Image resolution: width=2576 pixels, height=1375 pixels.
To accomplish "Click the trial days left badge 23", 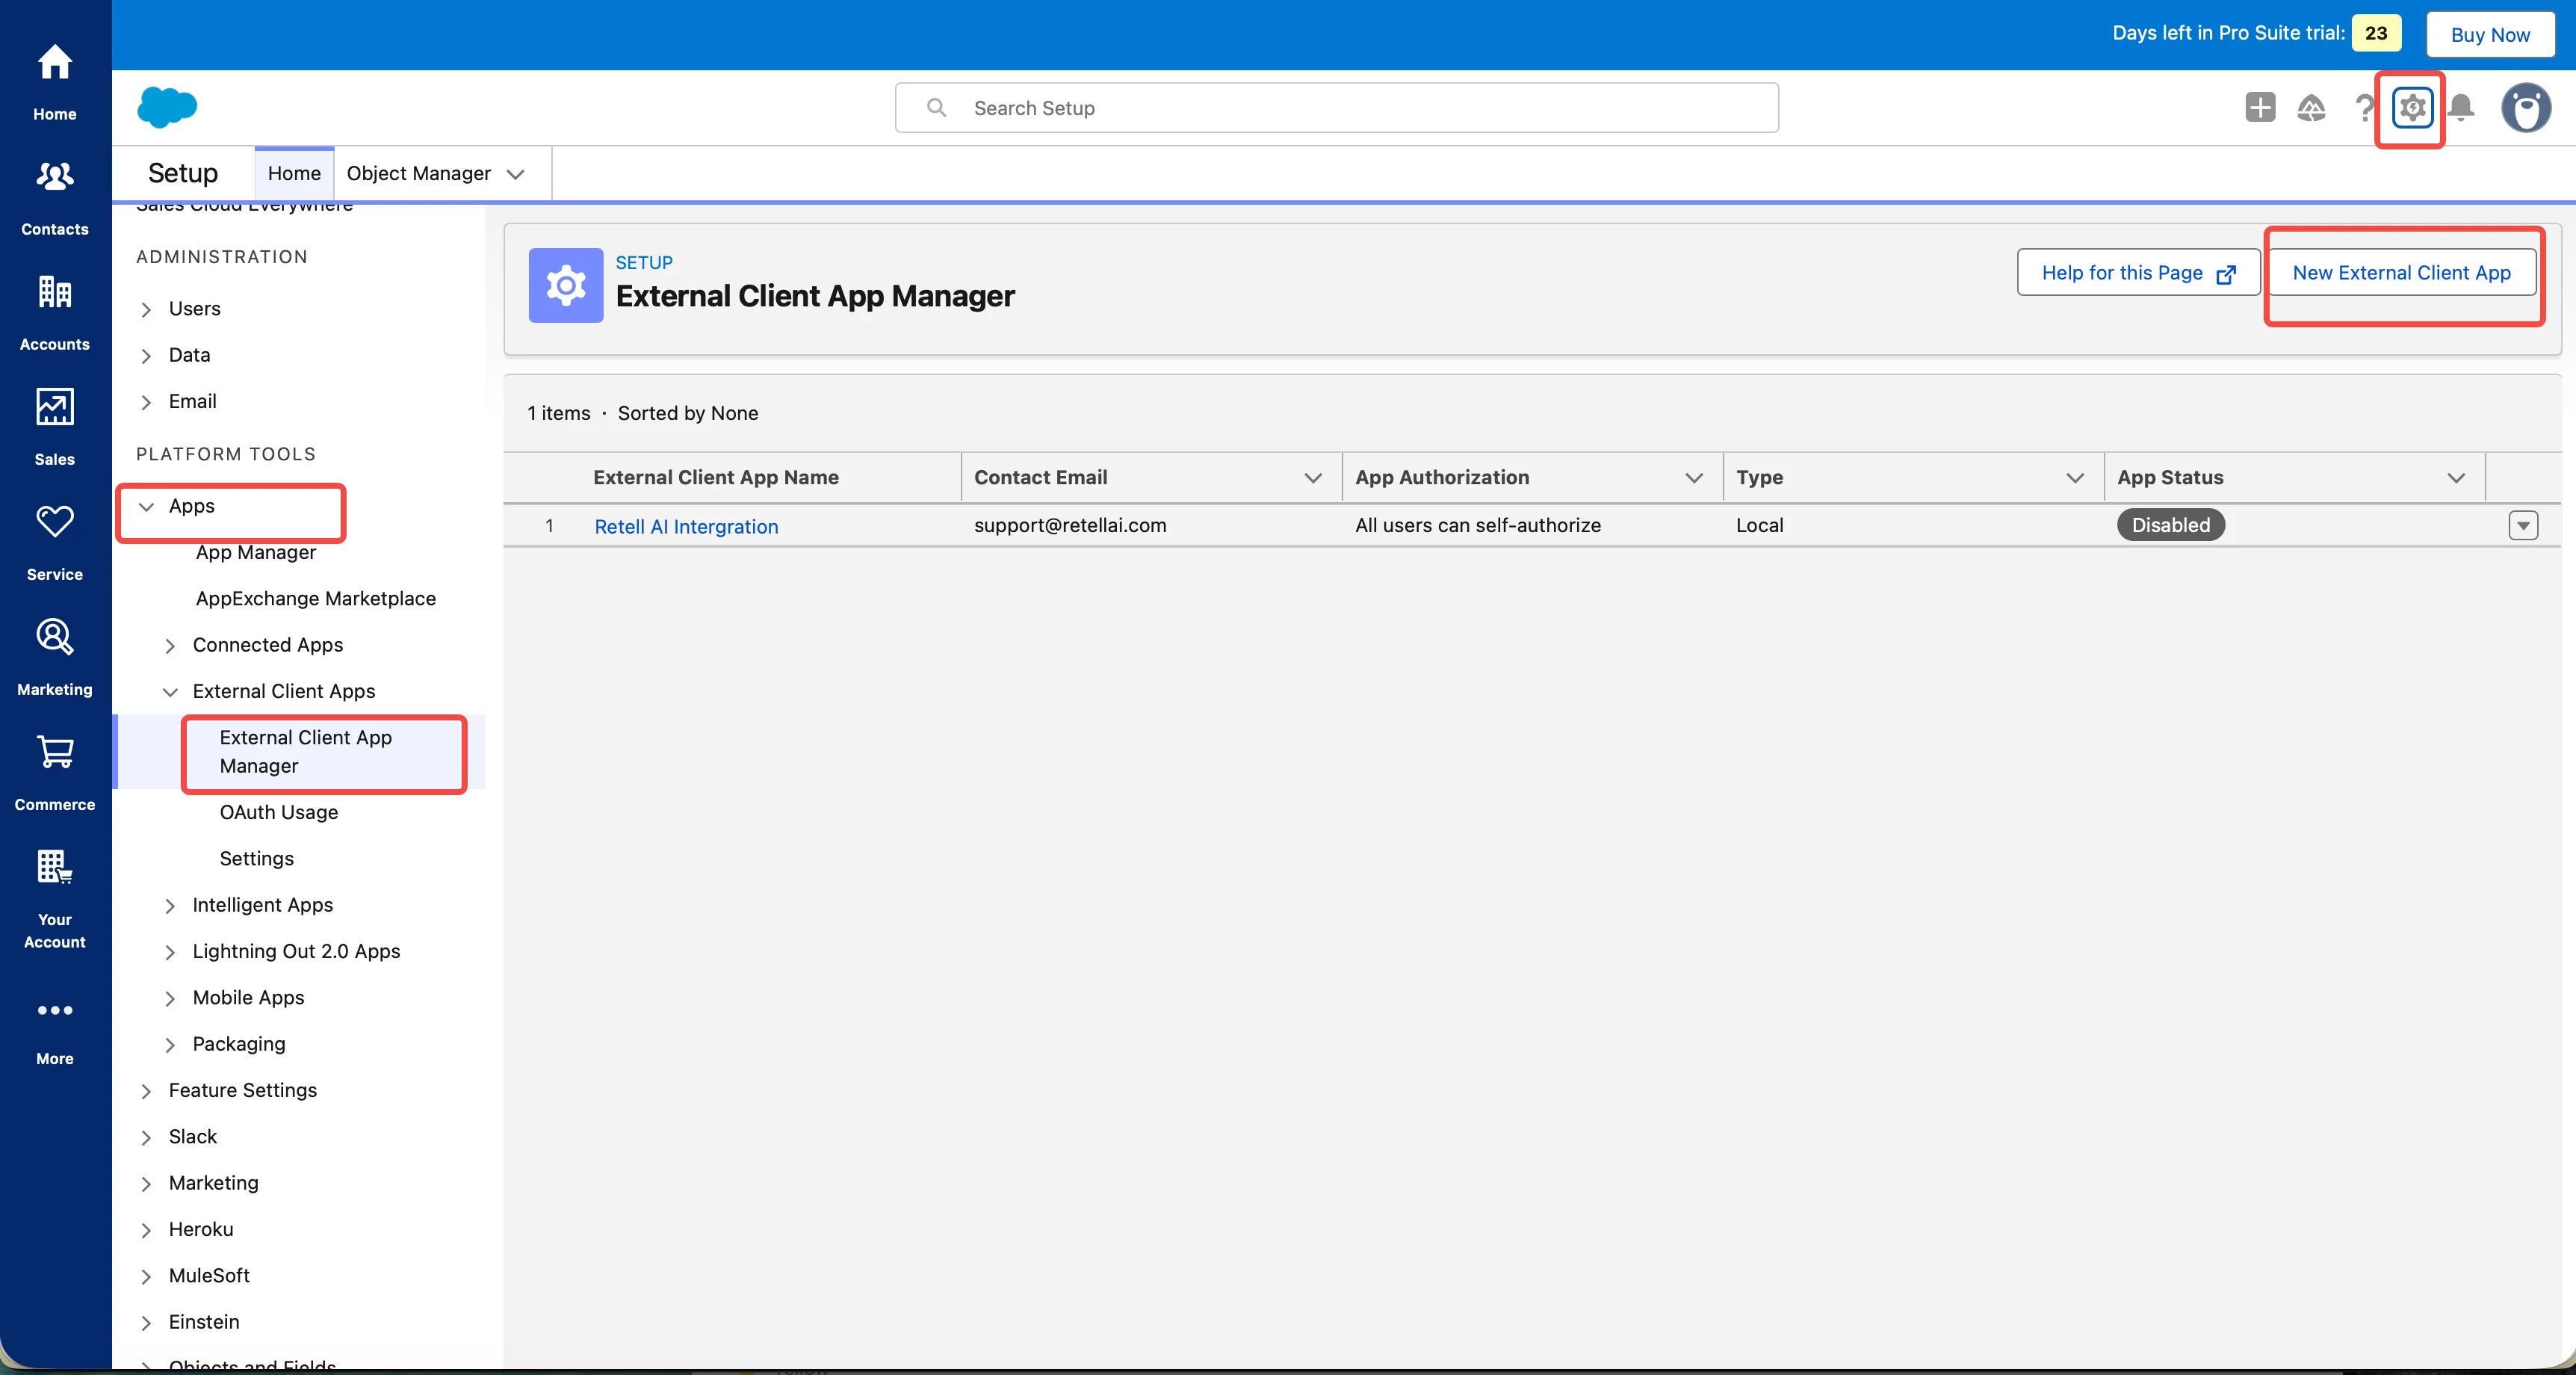I will pyautogui.click(x=2376, y=33).
